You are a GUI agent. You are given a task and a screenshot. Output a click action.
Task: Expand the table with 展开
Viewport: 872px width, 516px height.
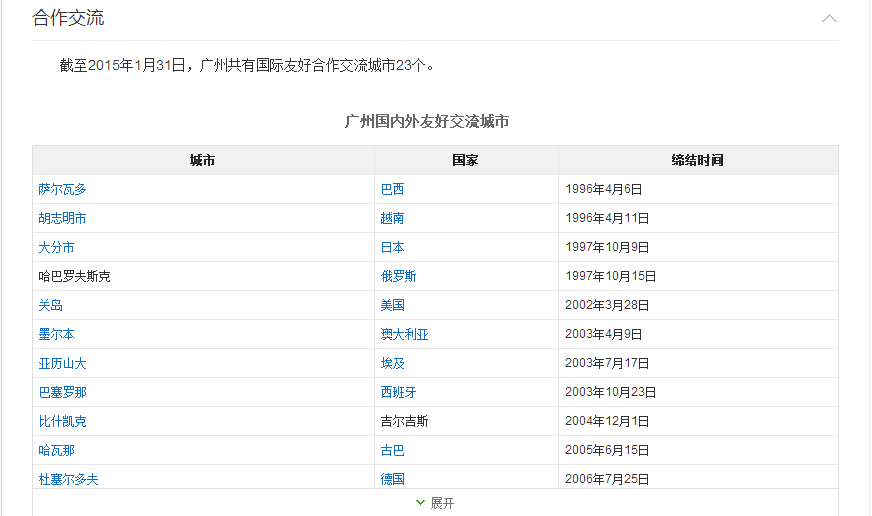pyautogui.click(x=435, y=503)
